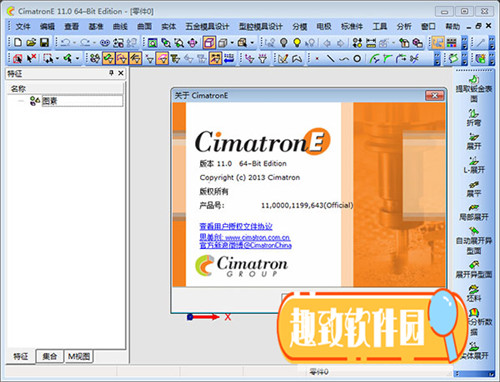Toggle the highlighted orange icon beside the RGB icon
This screenshot has width=500, height=382.
coord(438,42)
